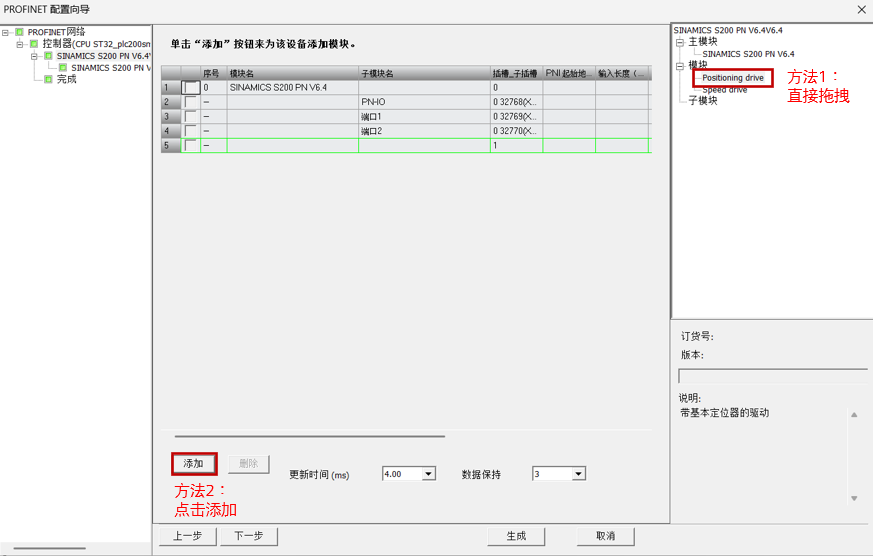This screenshot has height=557, width=875.
Task: Select the 子模块 catalog node
Action: coord(703,101)
